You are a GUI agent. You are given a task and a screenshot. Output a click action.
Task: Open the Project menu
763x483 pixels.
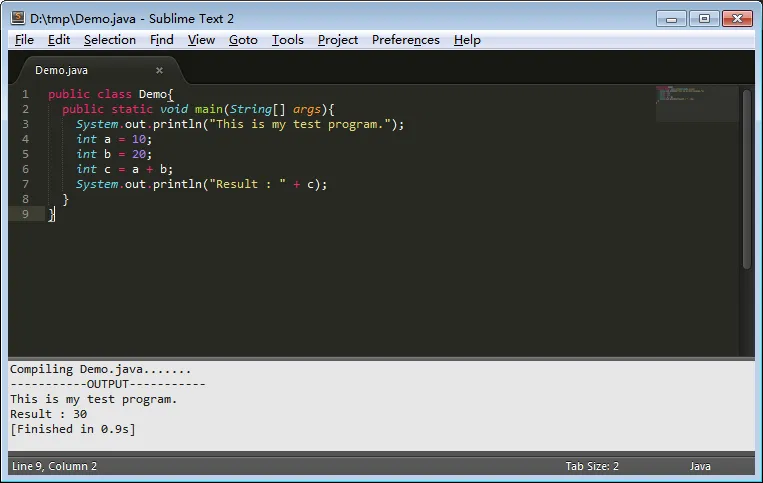click(x=338, y=40)
